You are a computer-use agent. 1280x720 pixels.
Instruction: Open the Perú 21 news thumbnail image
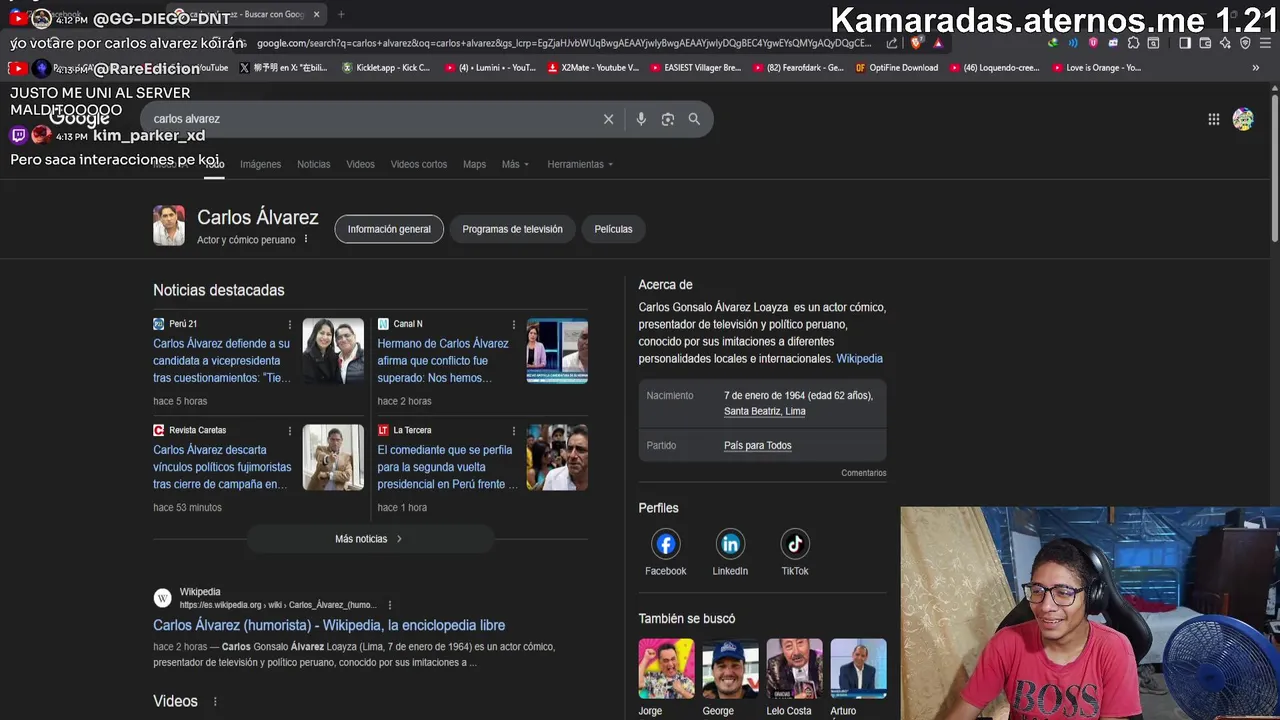click(x=333, y=351)
